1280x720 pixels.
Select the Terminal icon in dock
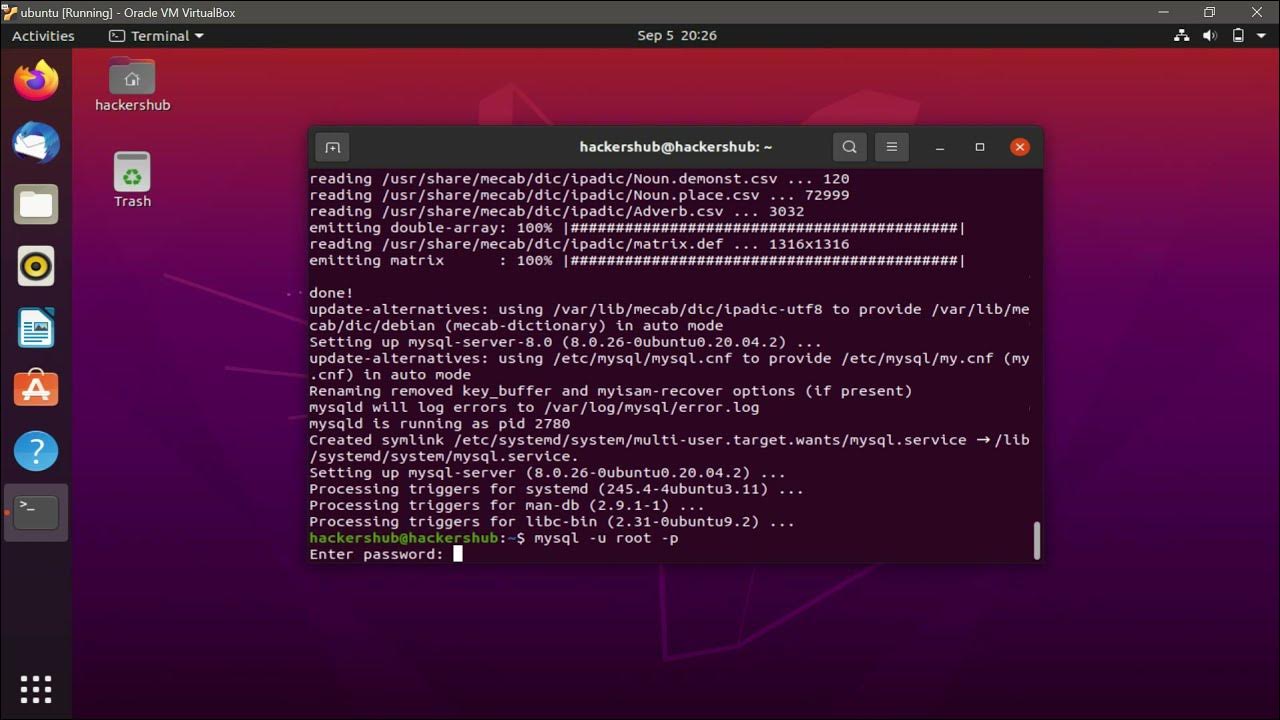36,512
